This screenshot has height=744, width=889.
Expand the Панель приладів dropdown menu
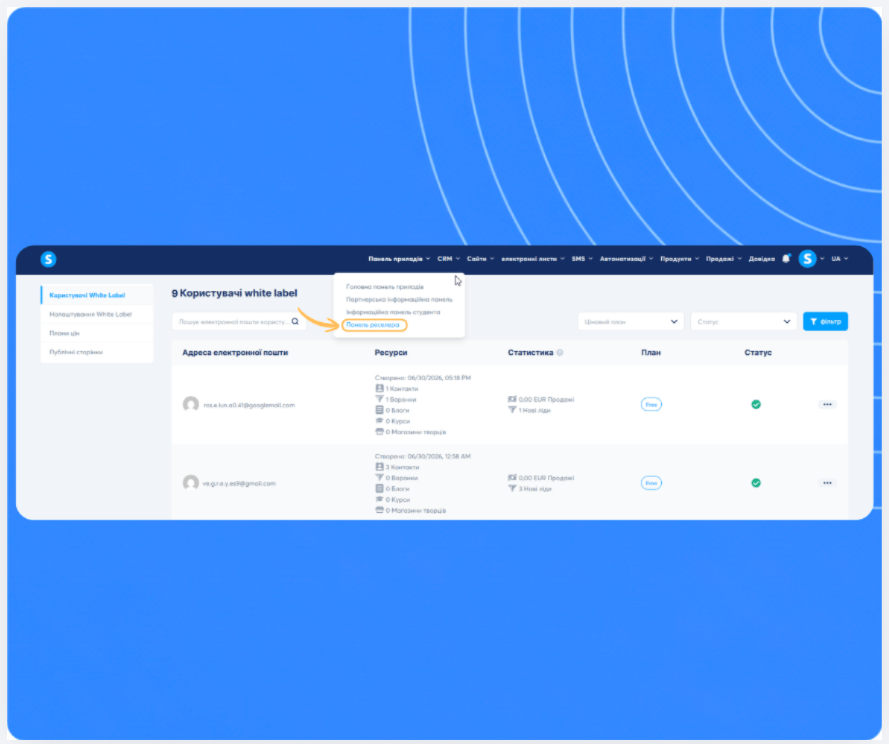(x=399, y=259)
